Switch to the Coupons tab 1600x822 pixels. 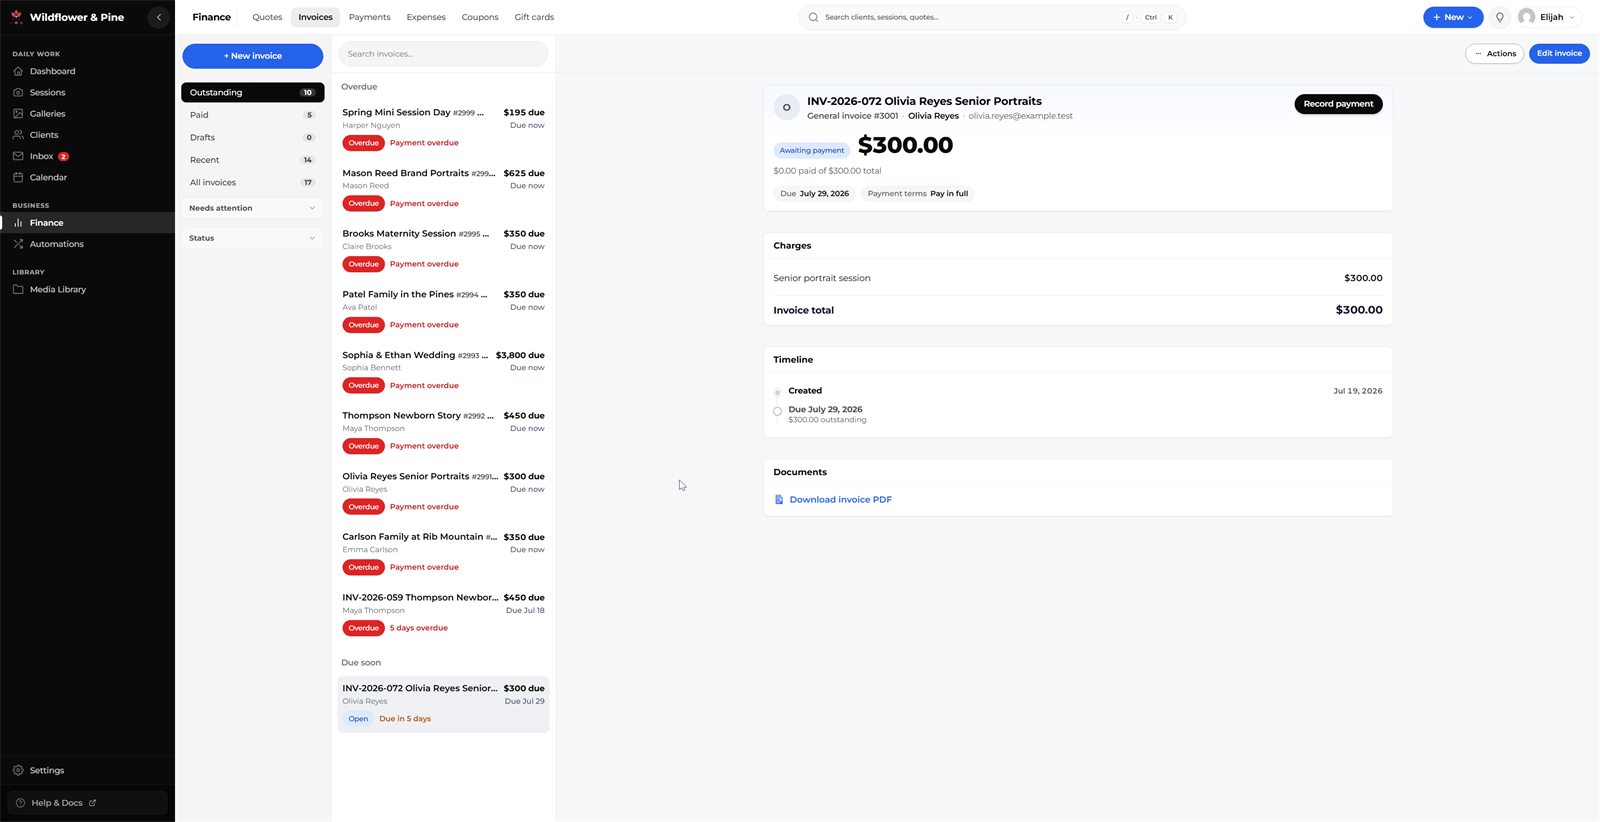480,17
